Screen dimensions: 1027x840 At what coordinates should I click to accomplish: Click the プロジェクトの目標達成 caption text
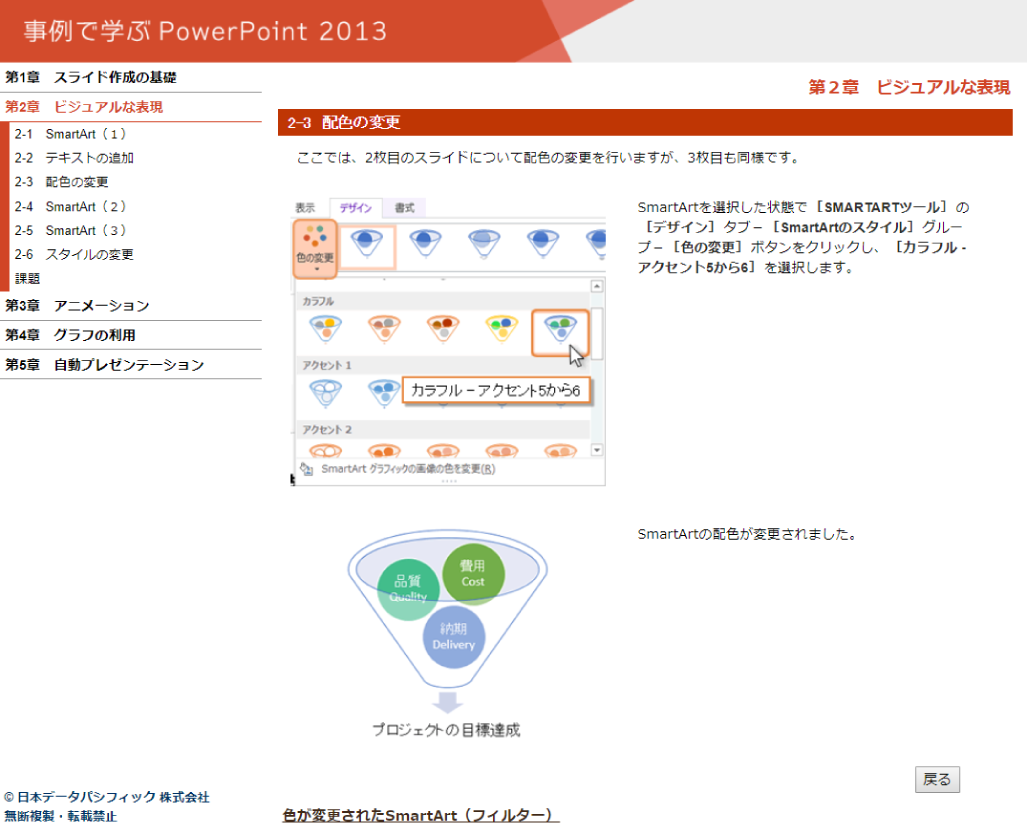click(446, 730)
